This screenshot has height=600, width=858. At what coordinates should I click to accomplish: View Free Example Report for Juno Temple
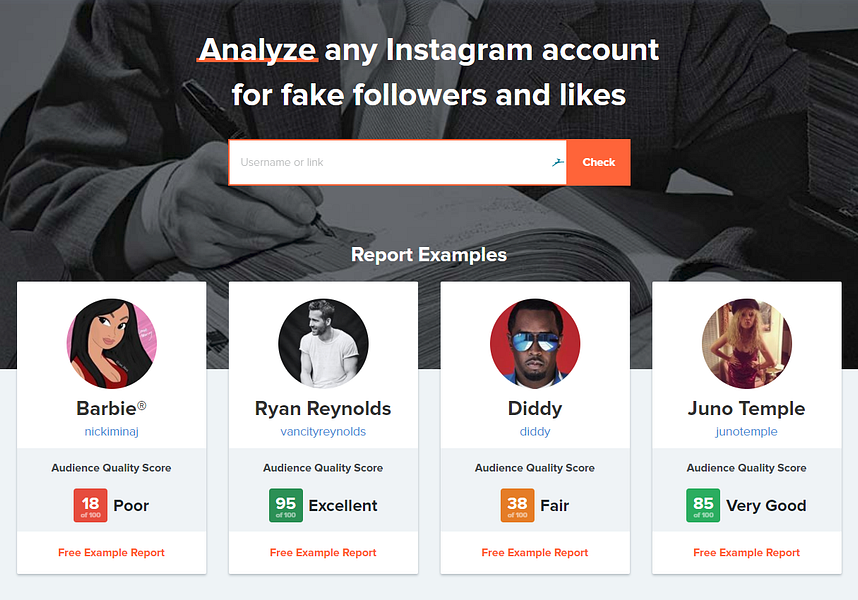[x=746, y=552]
